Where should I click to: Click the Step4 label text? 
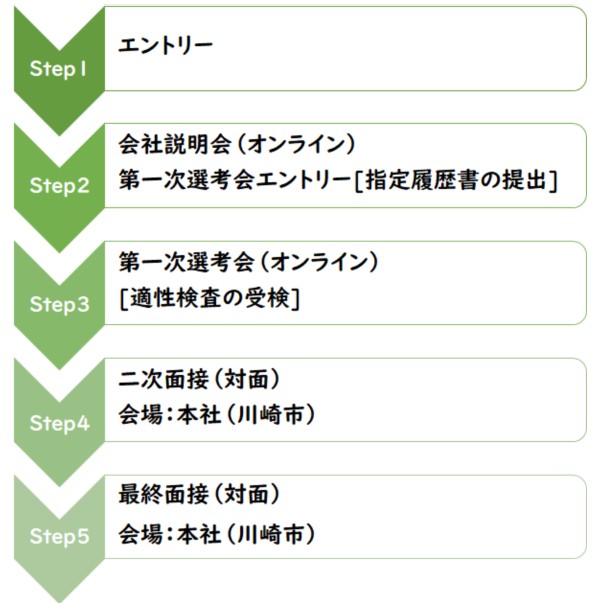tap(60, 423)
